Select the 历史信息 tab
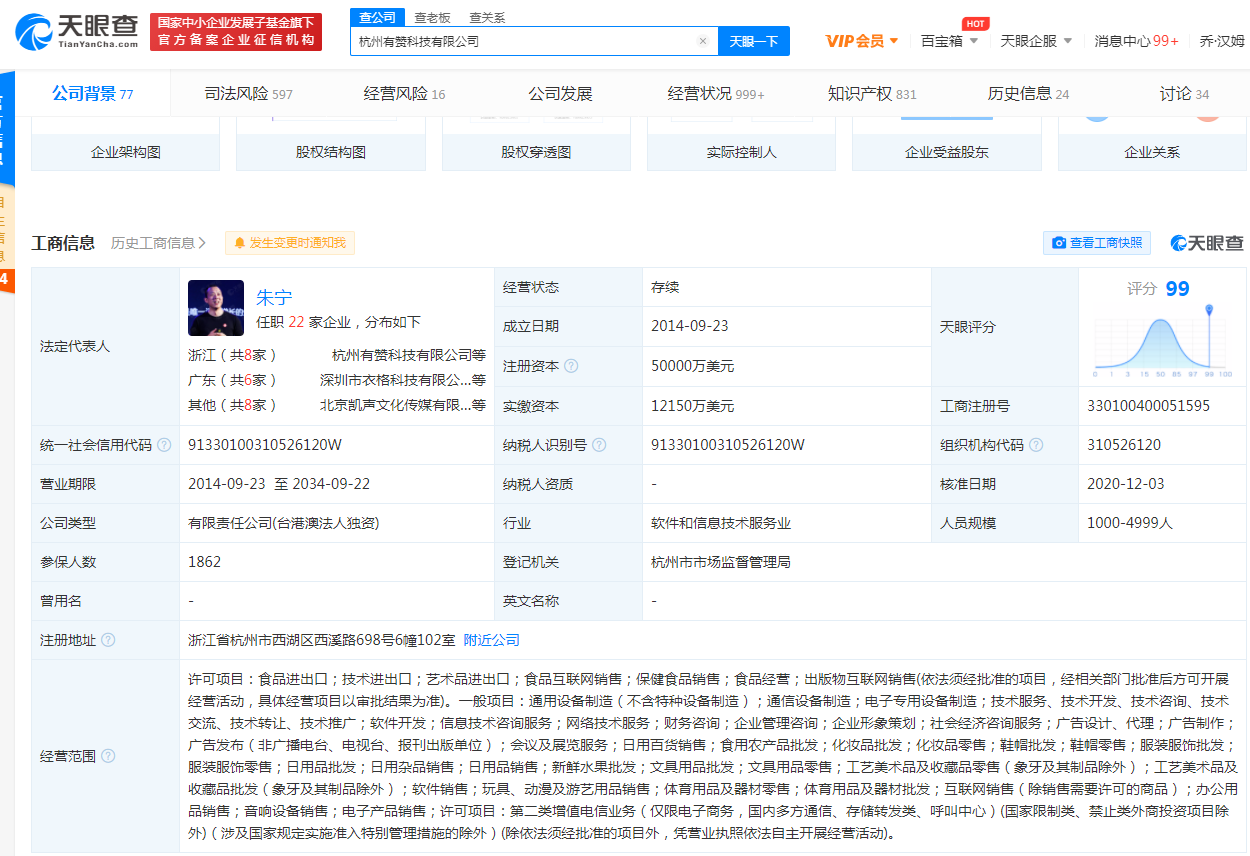 pyautogui.click(x=1029, y=94)
